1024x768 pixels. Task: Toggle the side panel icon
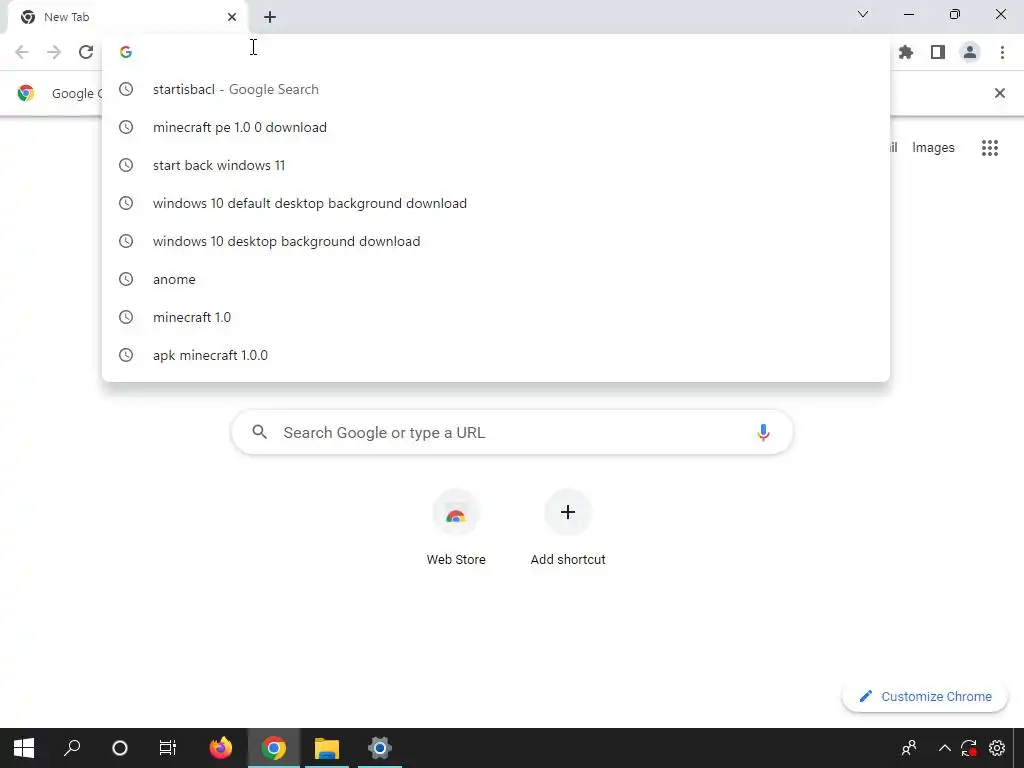[x=938, y=52]
